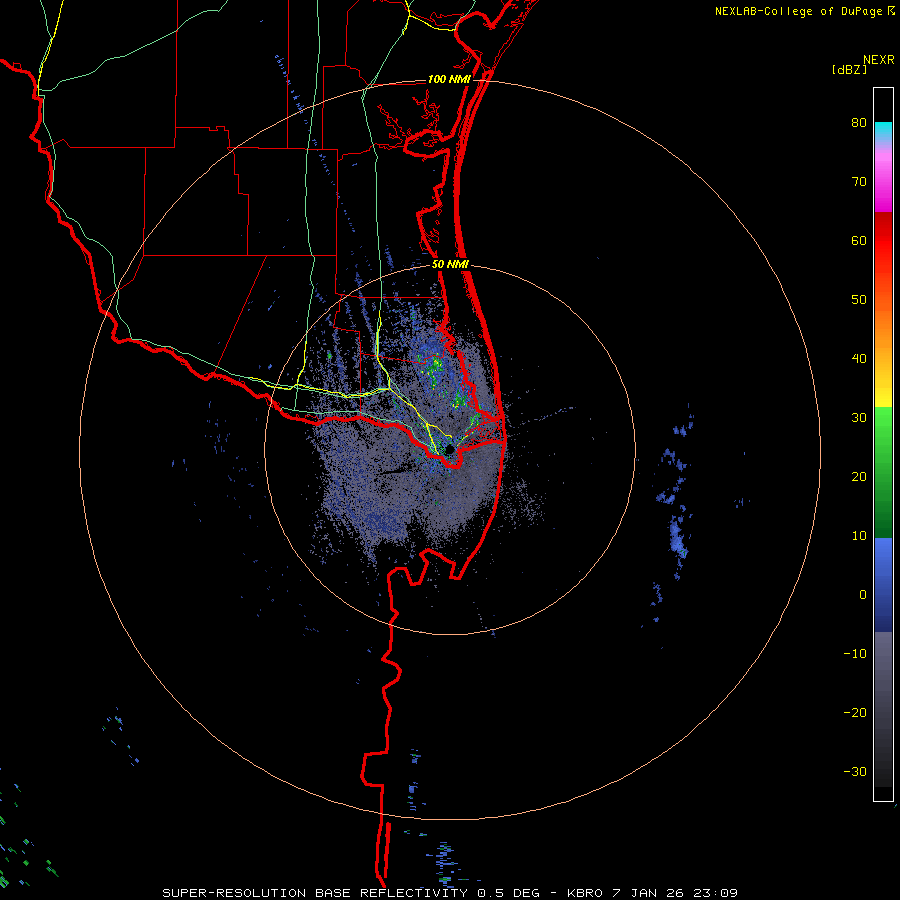Click the [dBZ] units label

pos(849,69)
